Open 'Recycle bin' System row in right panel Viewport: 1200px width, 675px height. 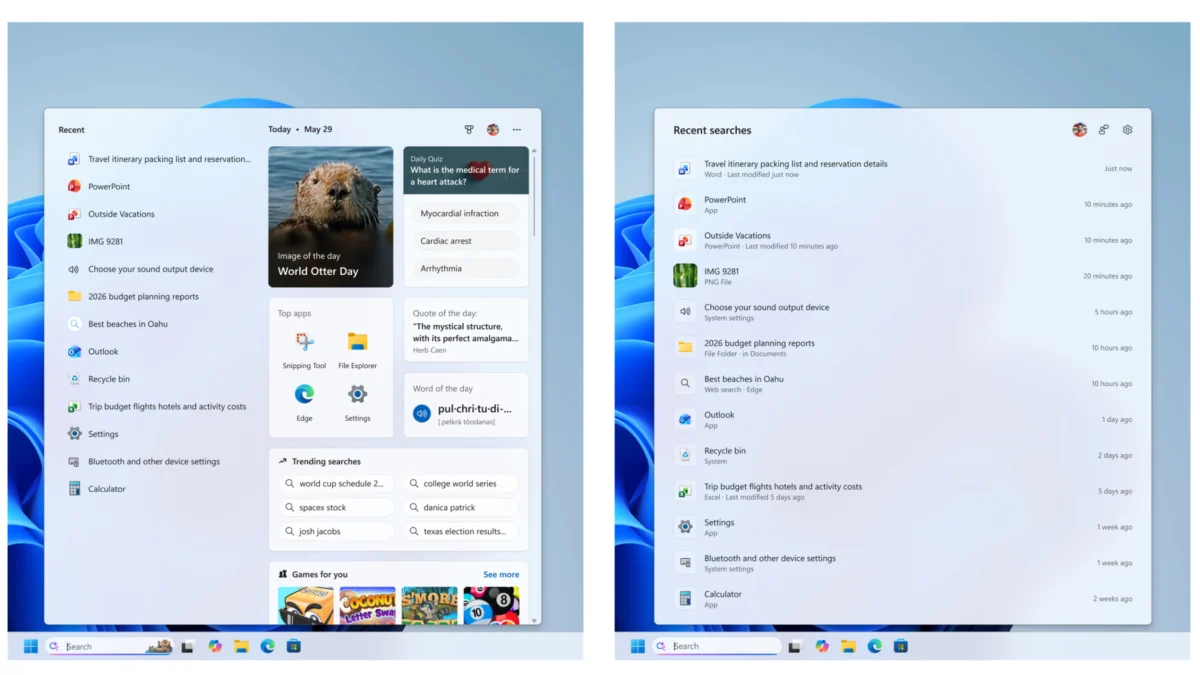[x=903, y=455]
